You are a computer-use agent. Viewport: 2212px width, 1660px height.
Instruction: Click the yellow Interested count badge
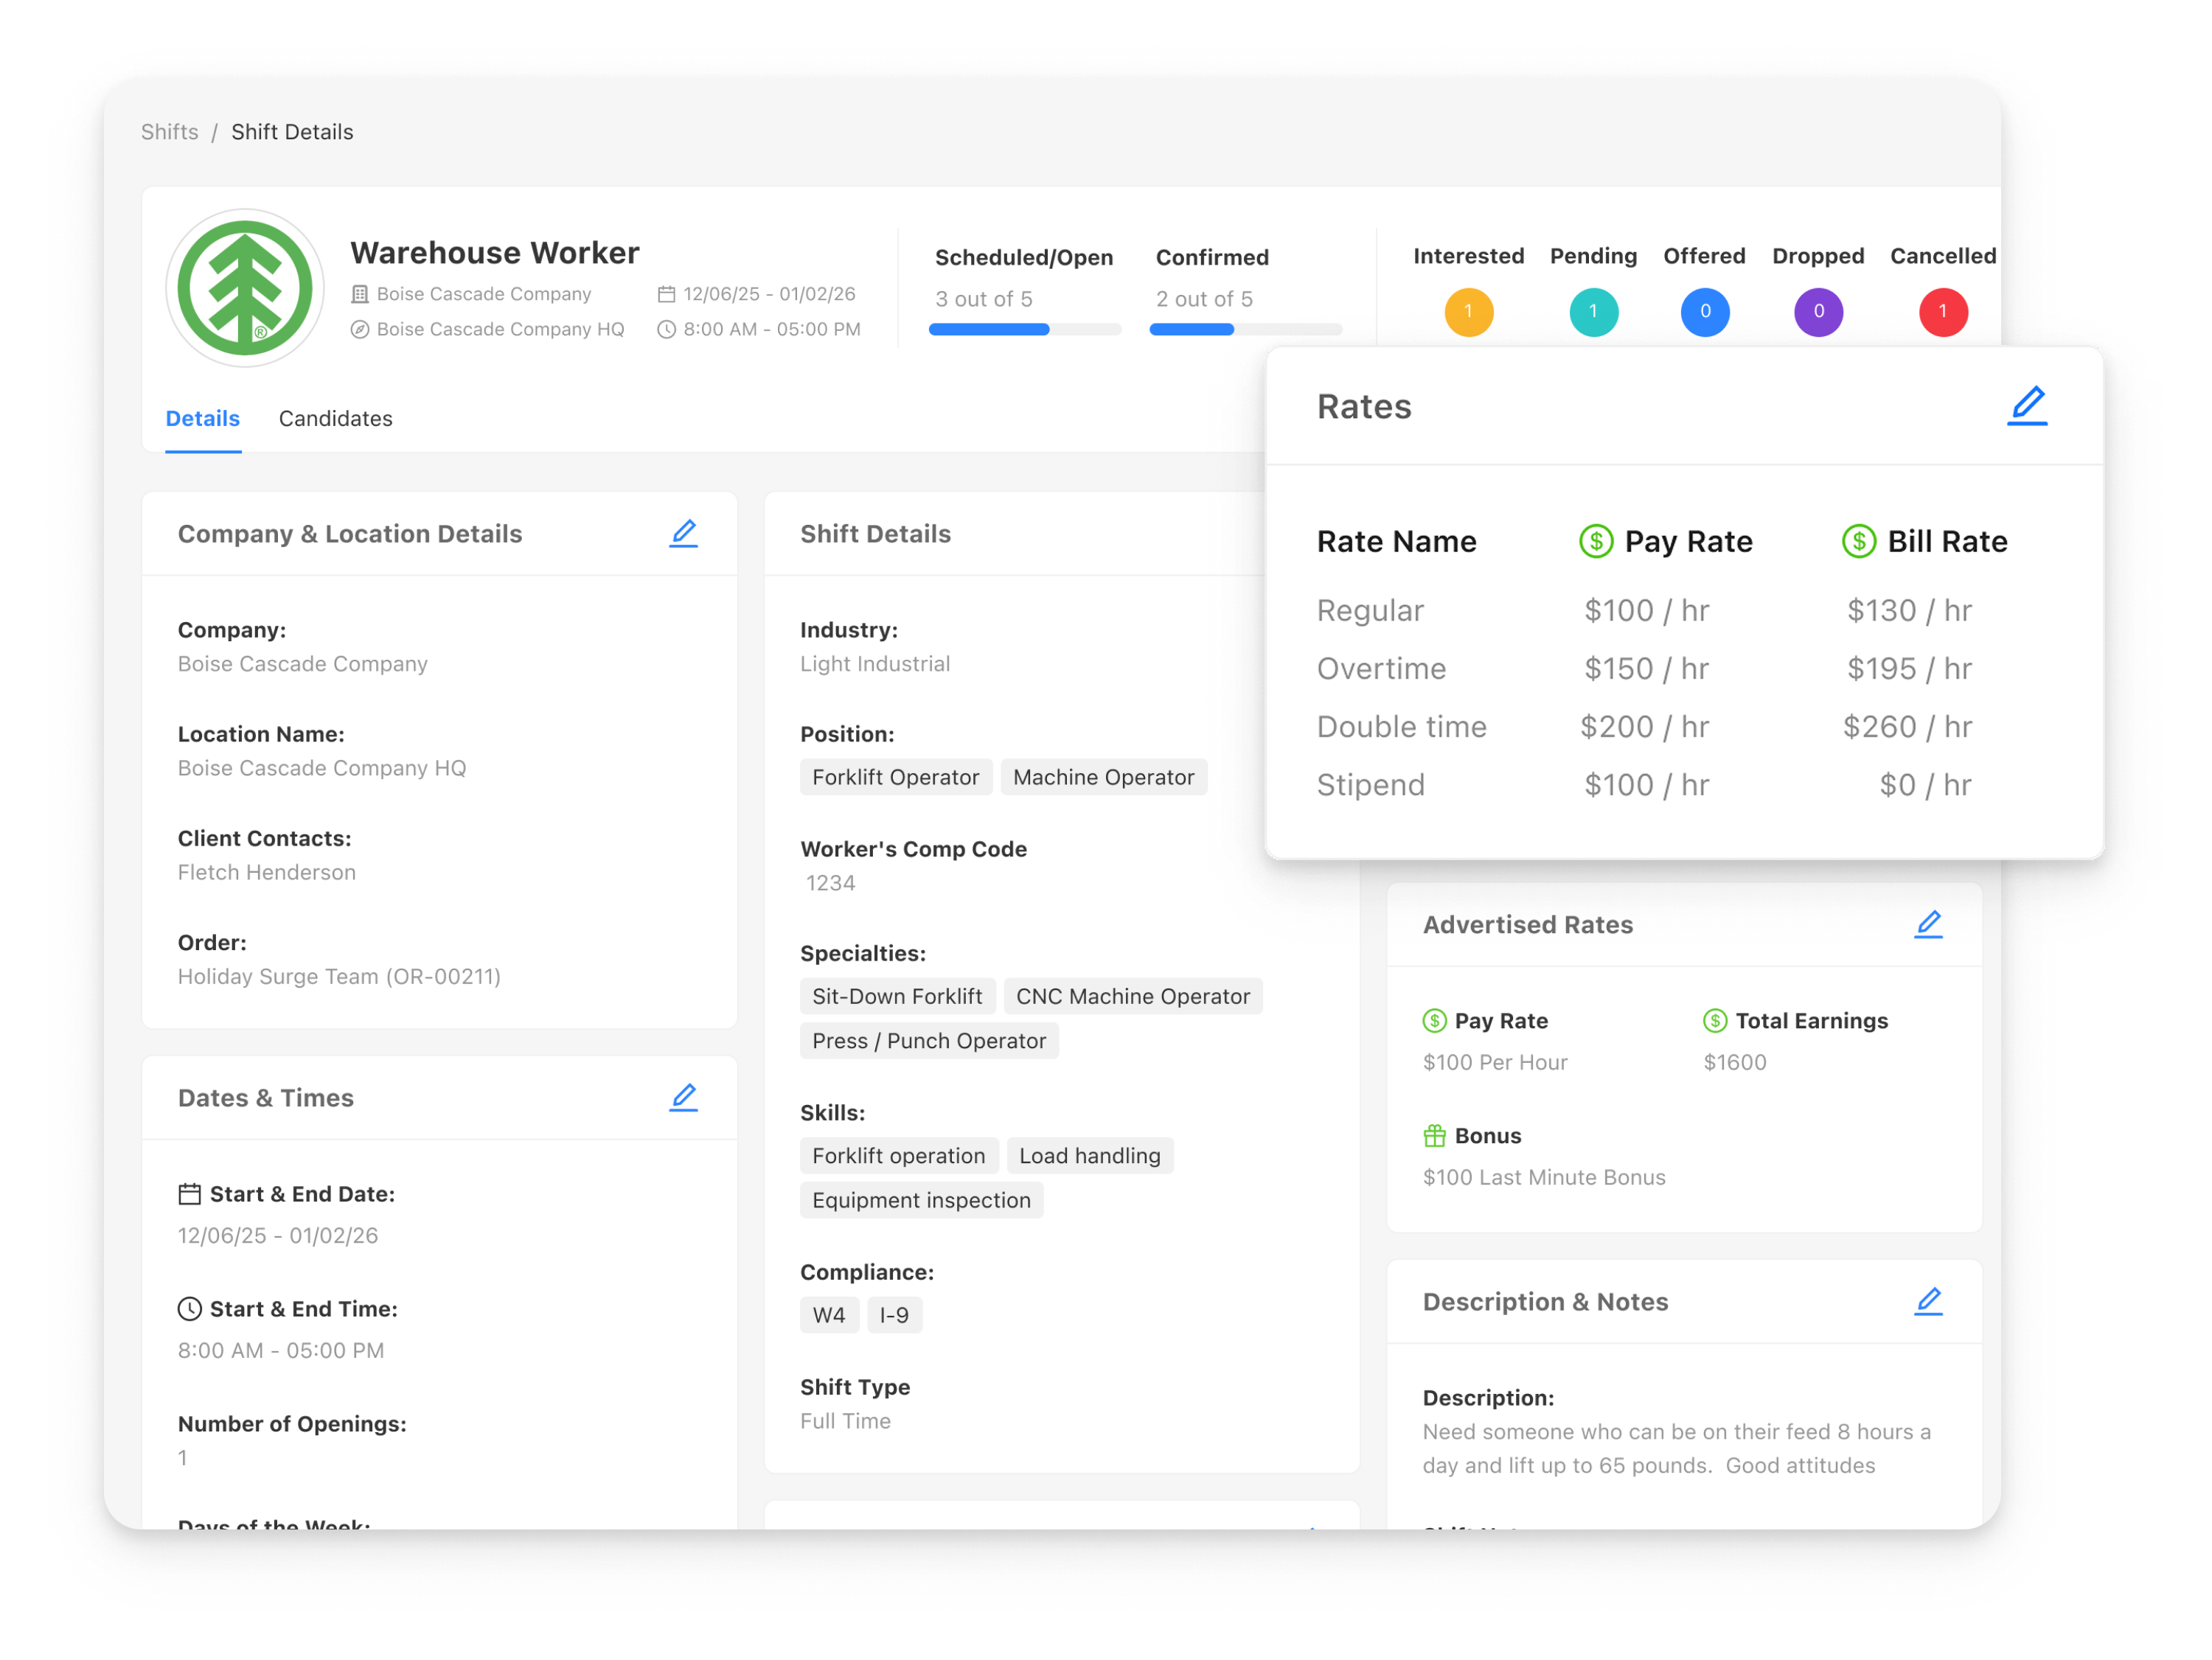1469,311
